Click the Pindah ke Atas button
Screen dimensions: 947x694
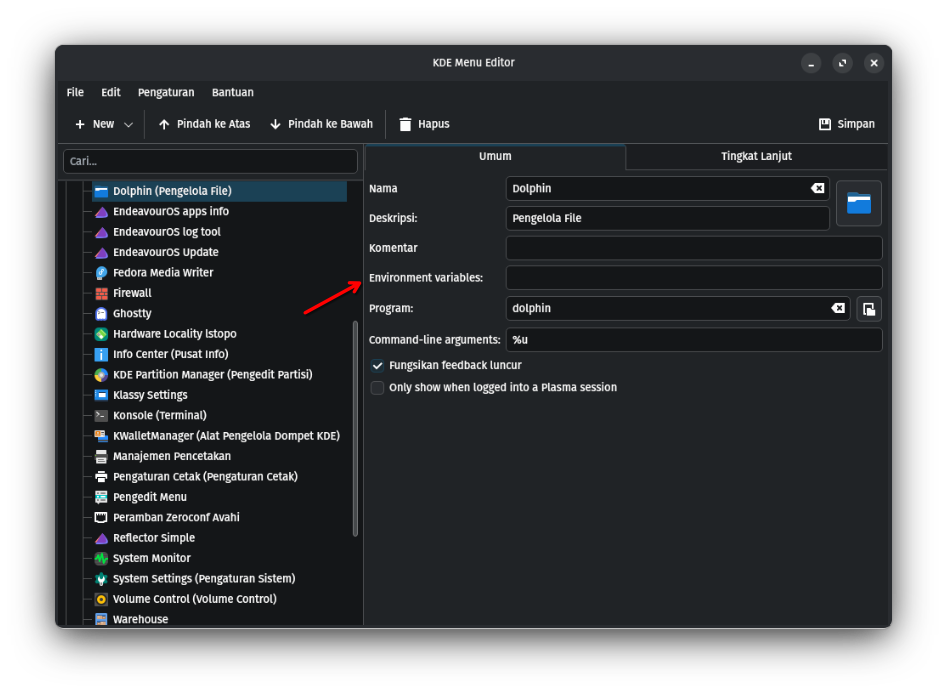204,124
